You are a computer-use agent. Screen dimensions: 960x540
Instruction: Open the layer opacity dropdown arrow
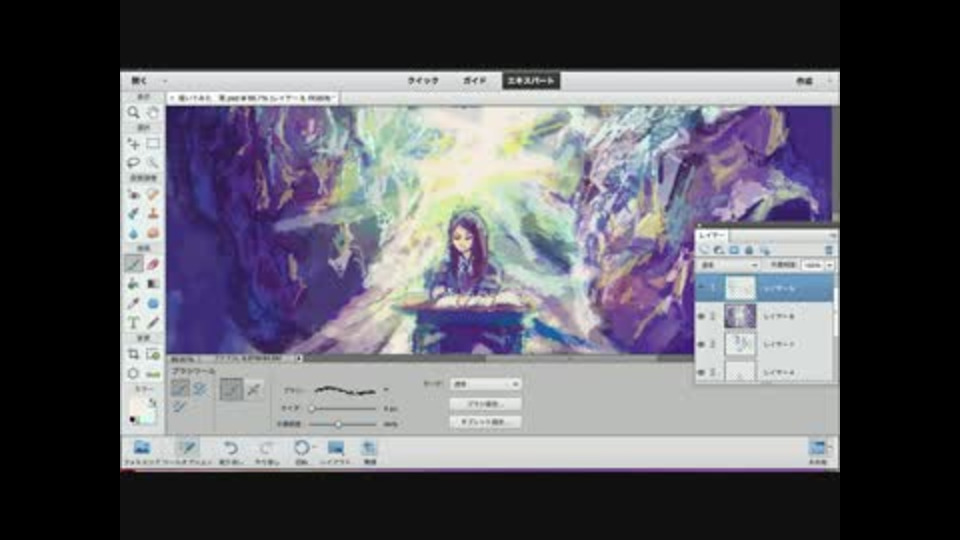coord(830,265)
